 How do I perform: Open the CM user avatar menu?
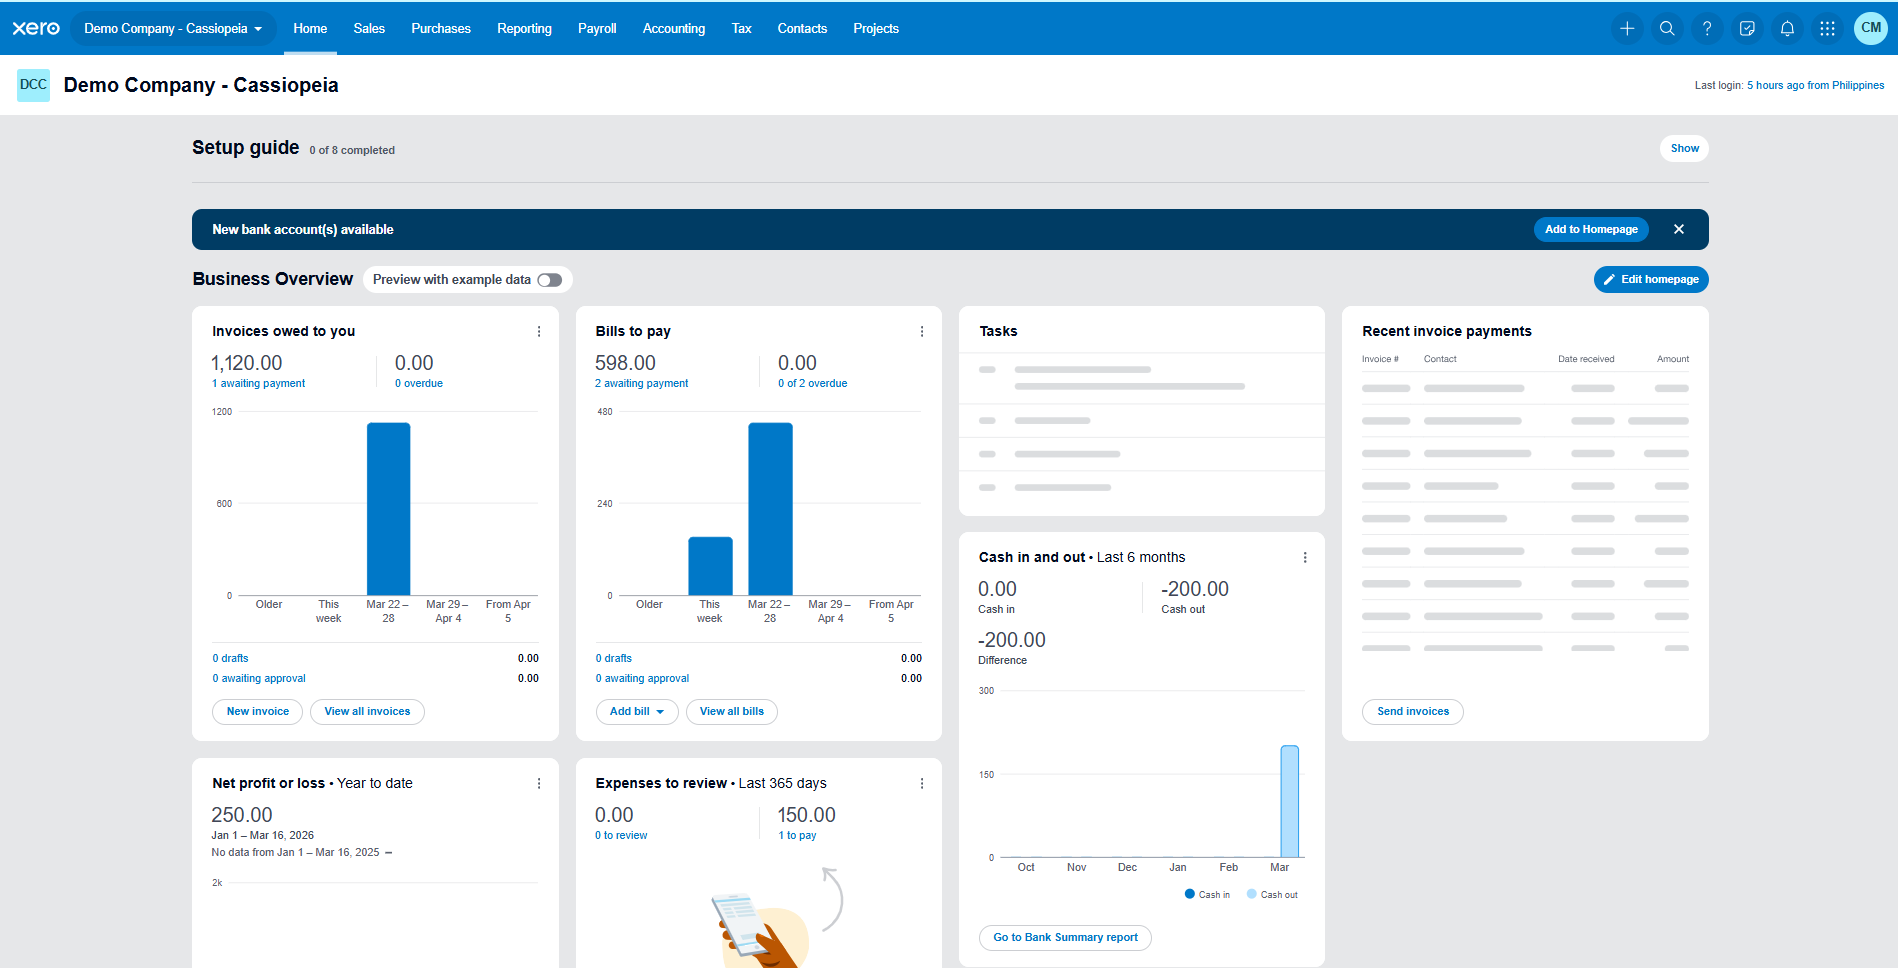coord(1870,28)
